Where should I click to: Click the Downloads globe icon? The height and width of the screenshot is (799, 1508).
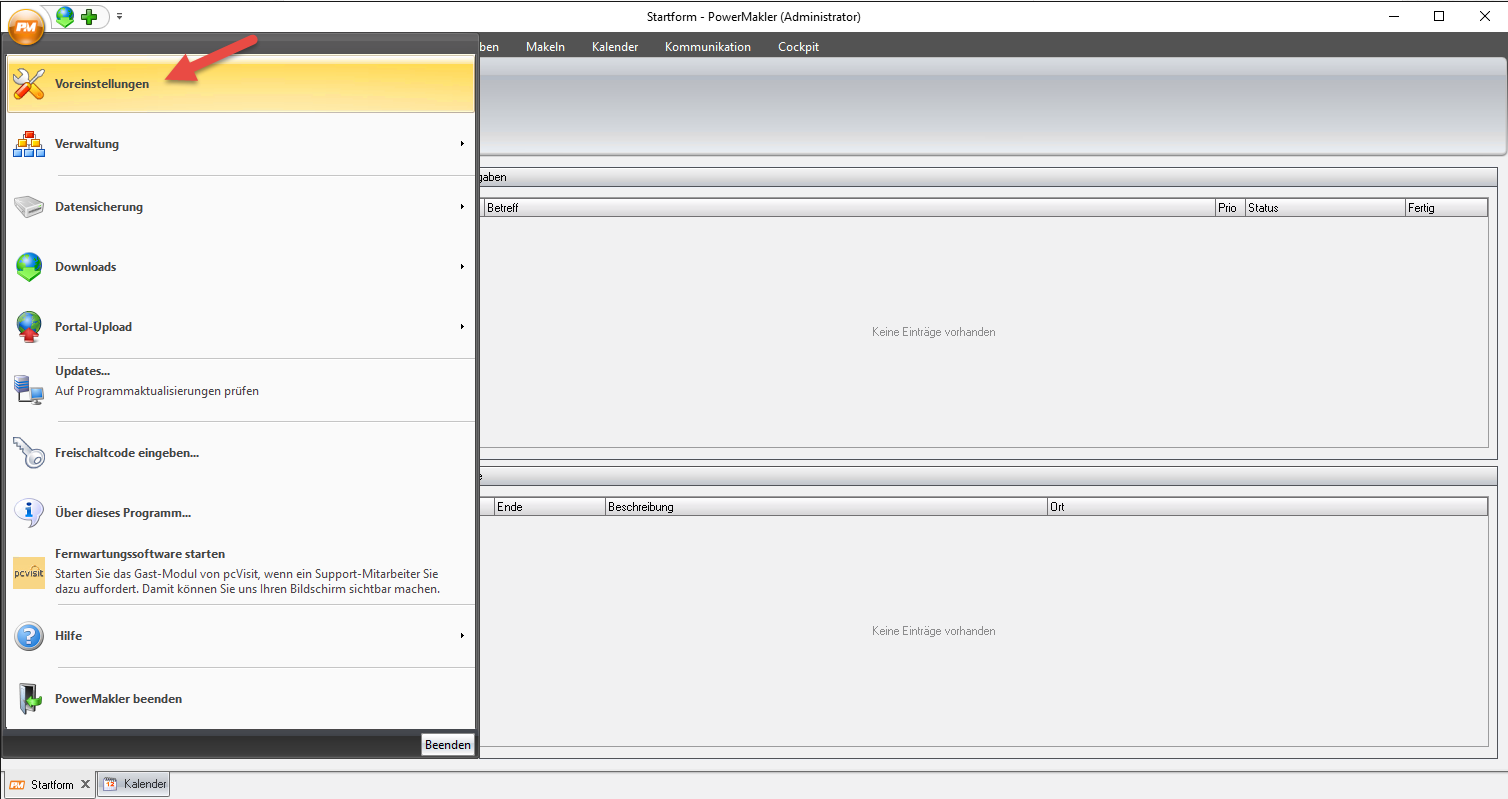[29, 267]
